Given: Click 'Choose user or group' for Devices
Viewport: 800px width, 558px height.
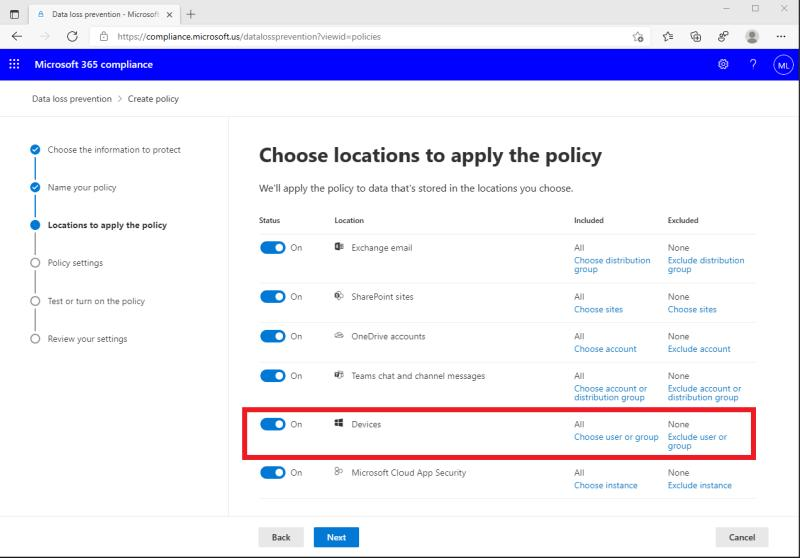Looking at the screenshot, I should (x=616, y=437).
